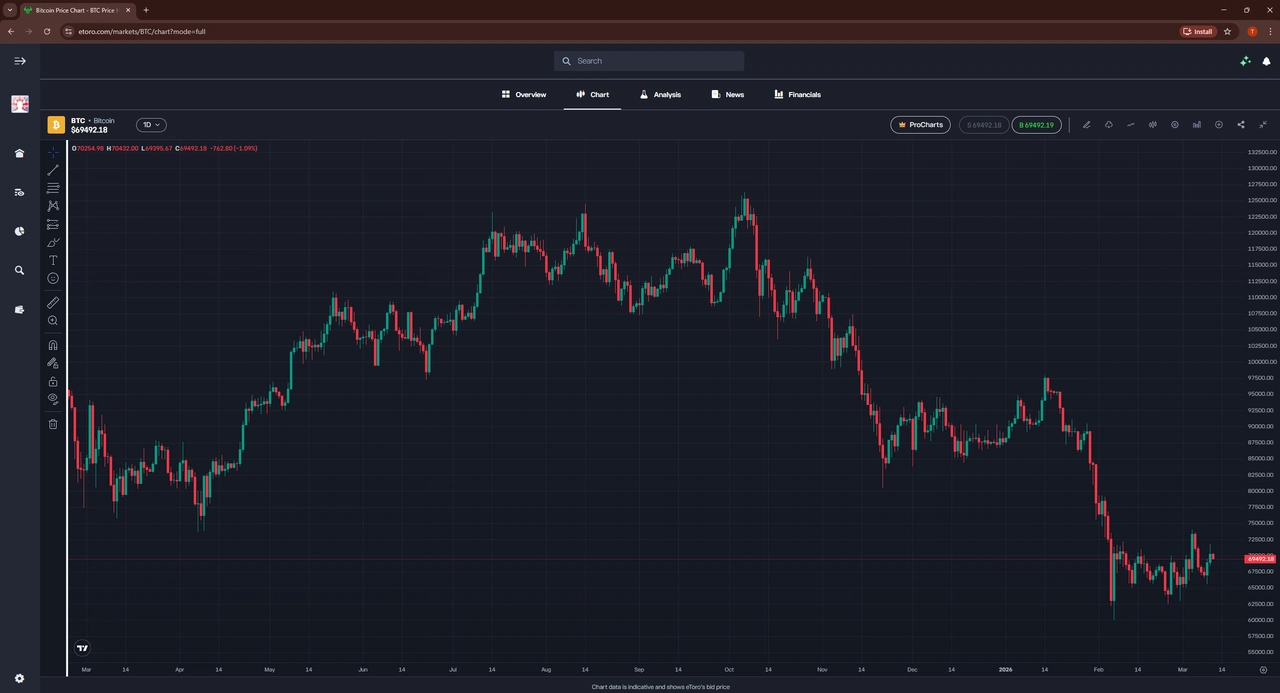Bookmark this page with star icon
1280x693 pixels.
coord(1228,31)
